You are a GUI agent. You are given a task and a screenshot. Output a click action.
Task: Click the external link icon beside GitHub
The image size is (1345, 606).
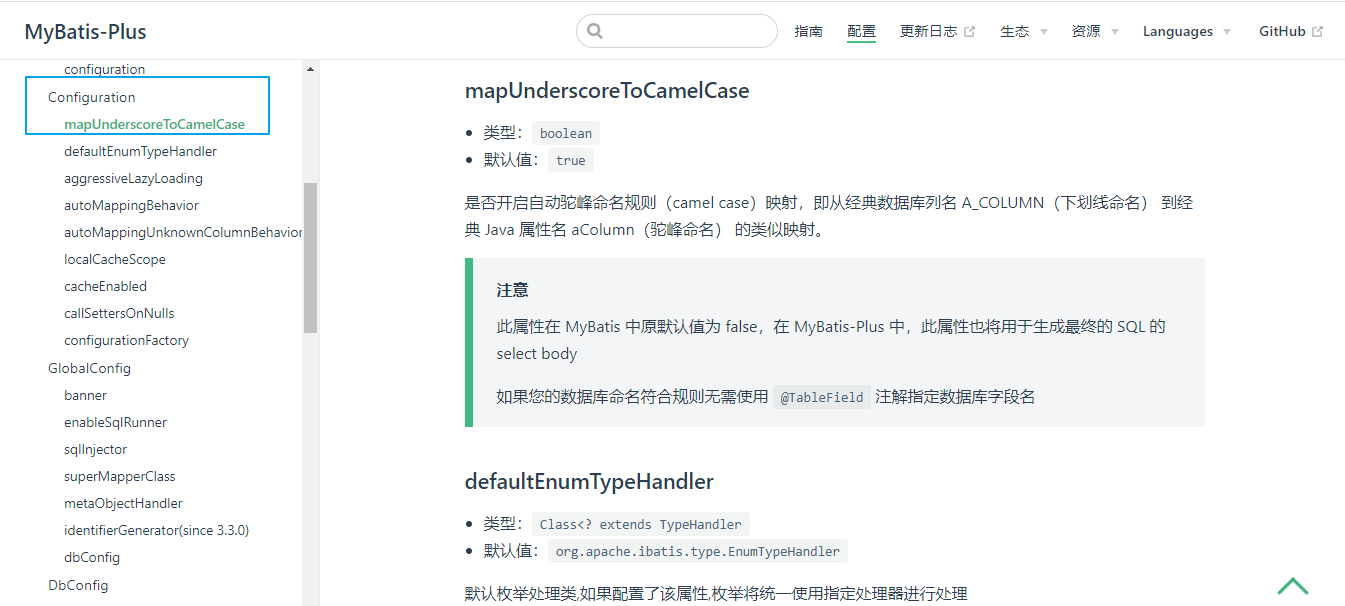1317,32
